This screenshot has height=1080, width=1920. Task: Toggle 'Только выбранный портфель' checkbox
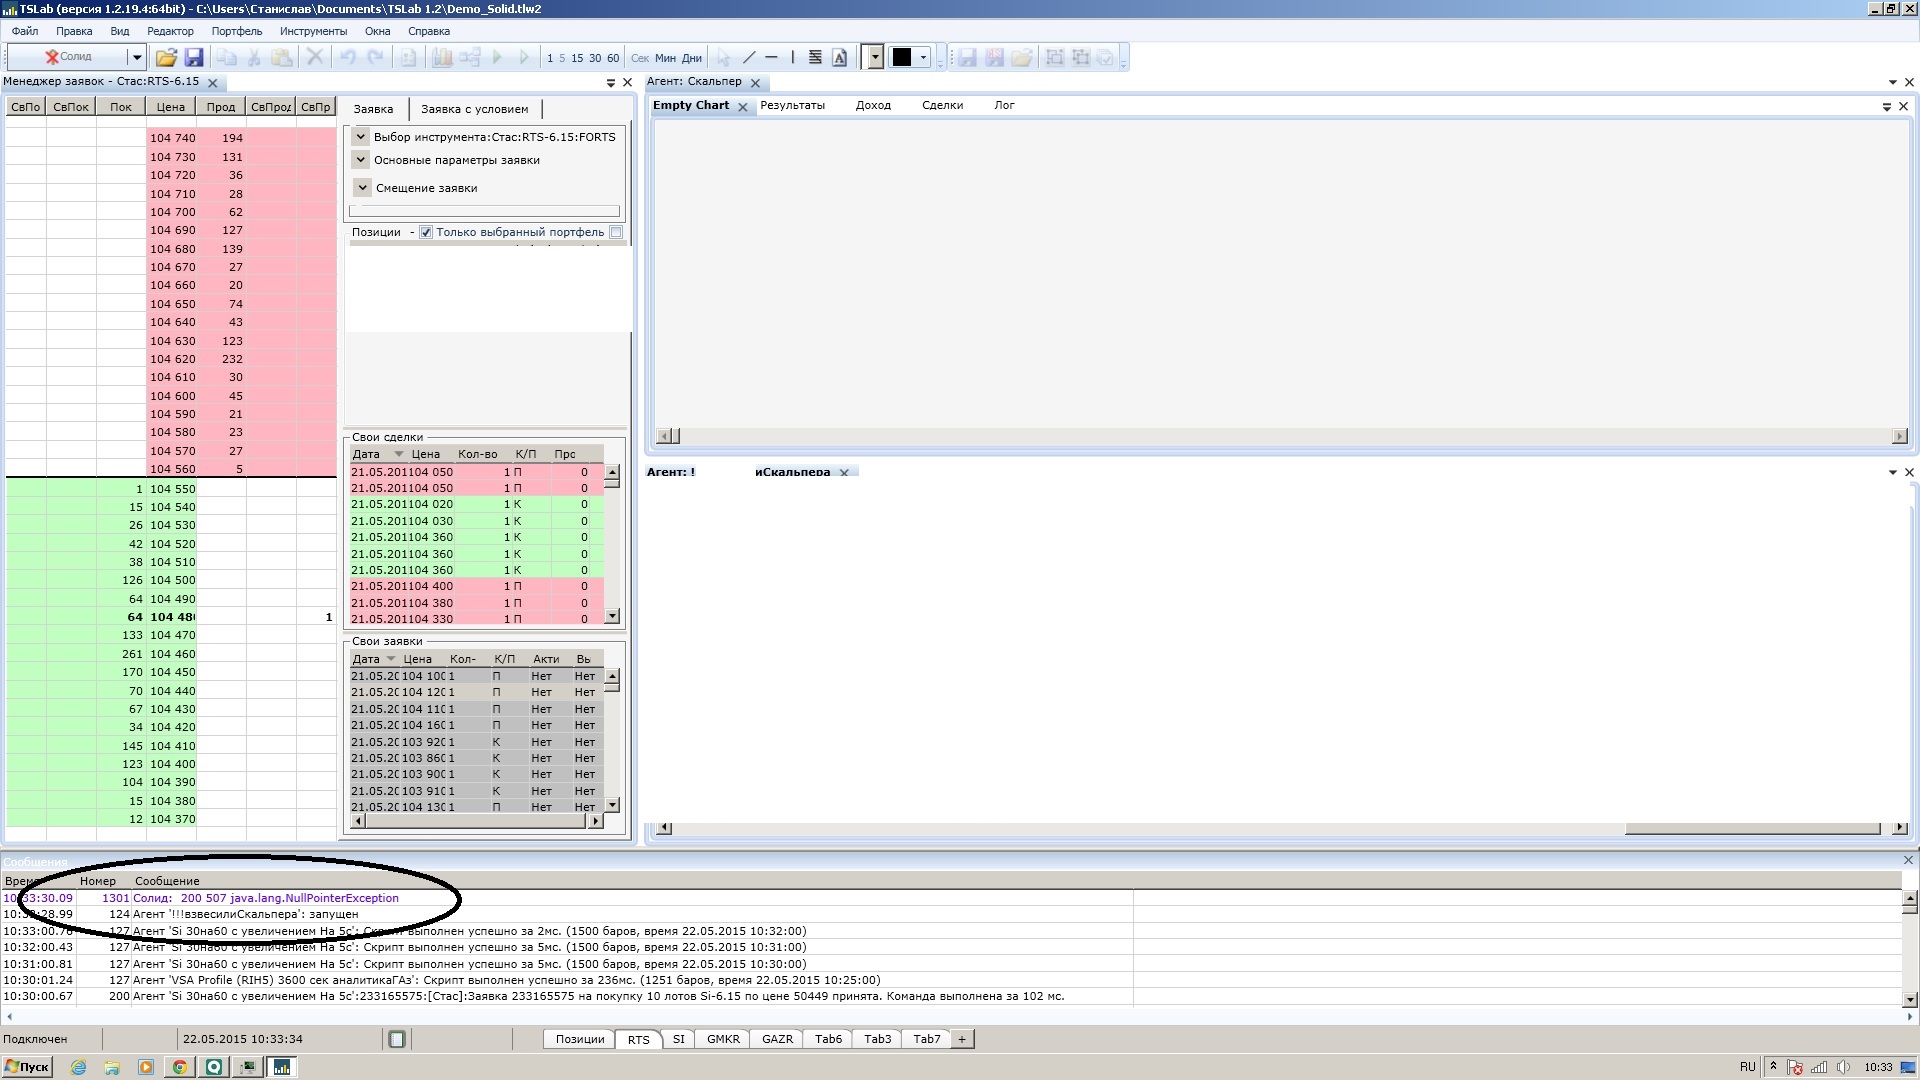pos(426,232)
